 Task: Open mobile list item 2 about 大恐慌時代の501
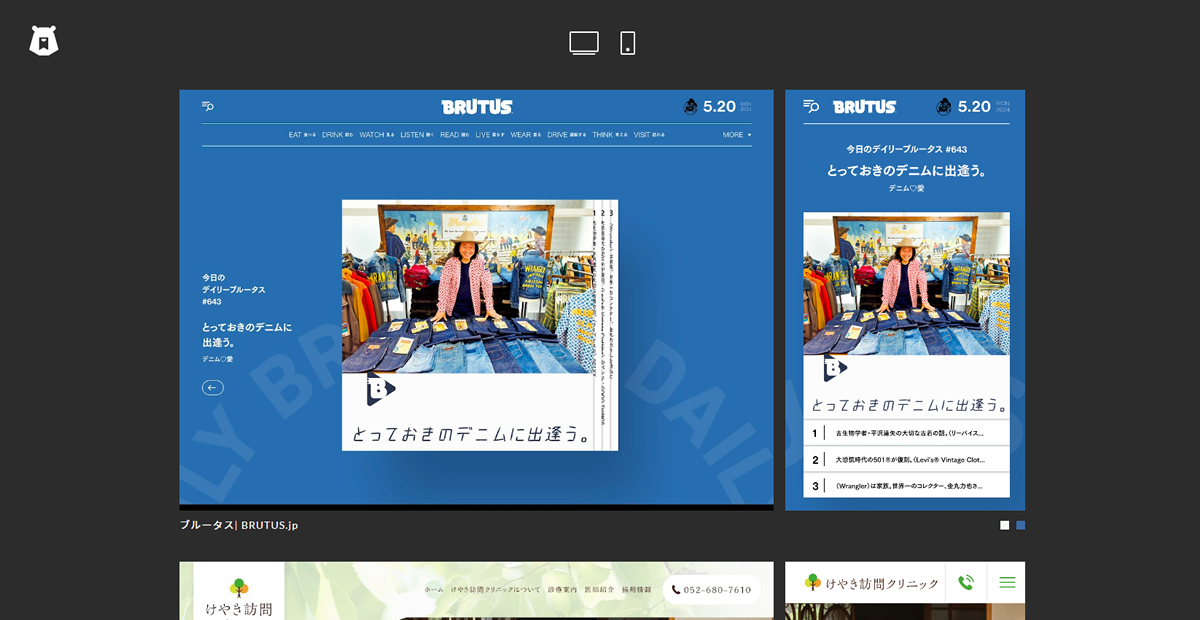pos(907,460)
